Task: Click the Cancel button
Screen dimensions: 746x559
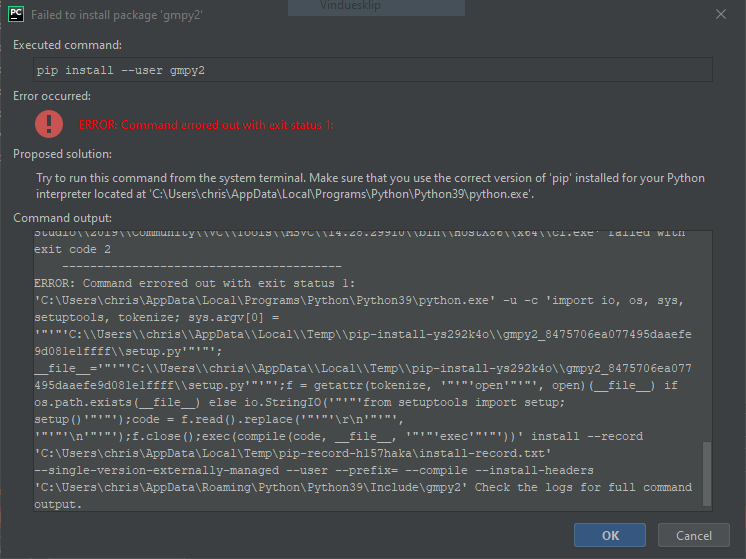Action: click(x=694, y=535)
